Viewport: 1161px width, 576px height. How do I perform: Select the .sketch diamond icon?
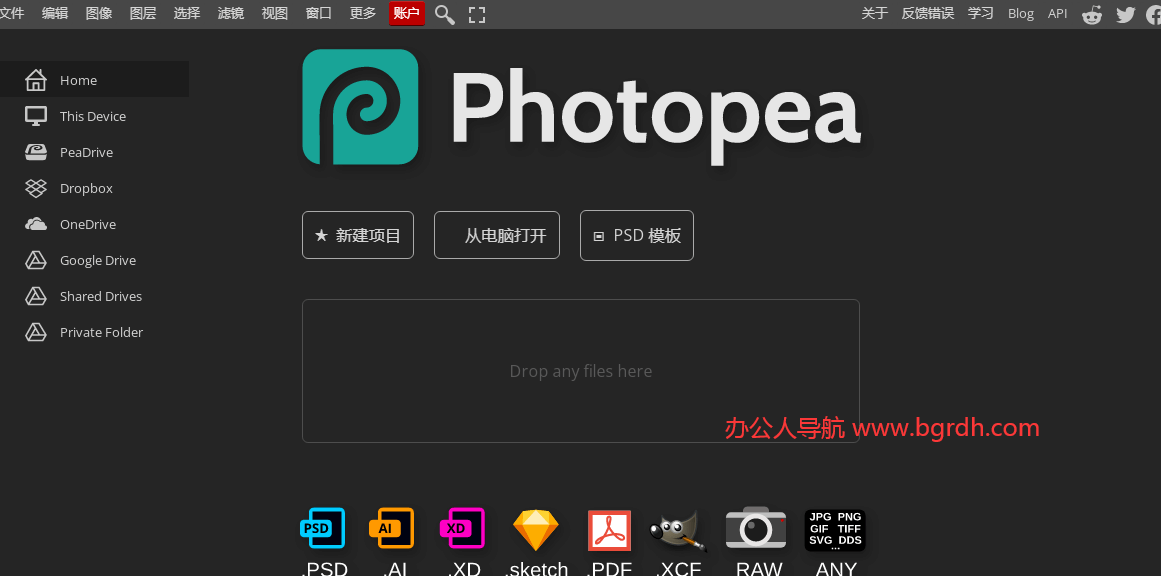pos(536,528)
